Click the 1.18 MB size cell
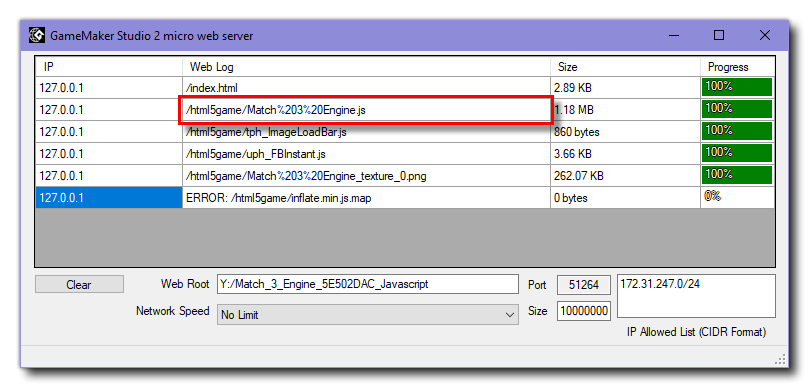809x388 pixels. pyautogui.click(x=625, y=110)
